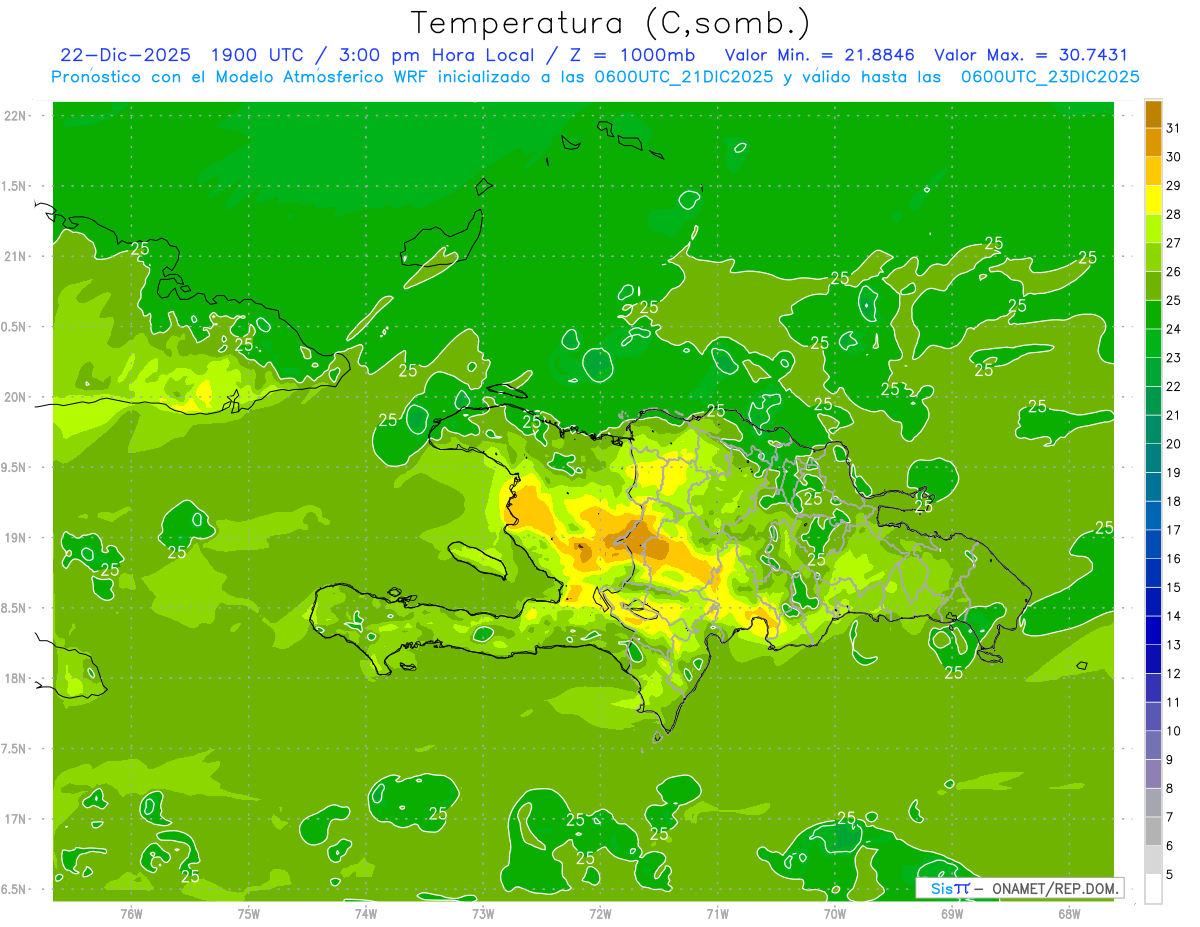Click the "1900 UTC" time text
Viewport: 1200px width, 927px height.
pyautogui.click(x=258, y=55)
